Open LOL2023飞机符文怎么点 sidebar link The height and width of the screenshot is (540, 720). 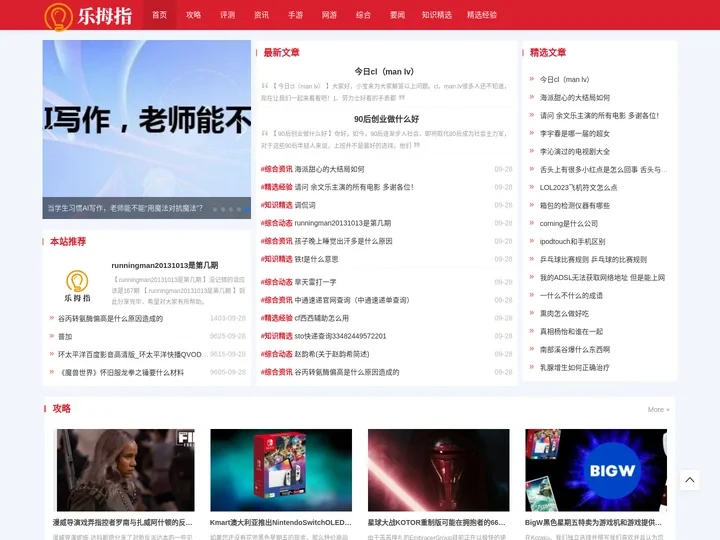(x=578, y=187)
